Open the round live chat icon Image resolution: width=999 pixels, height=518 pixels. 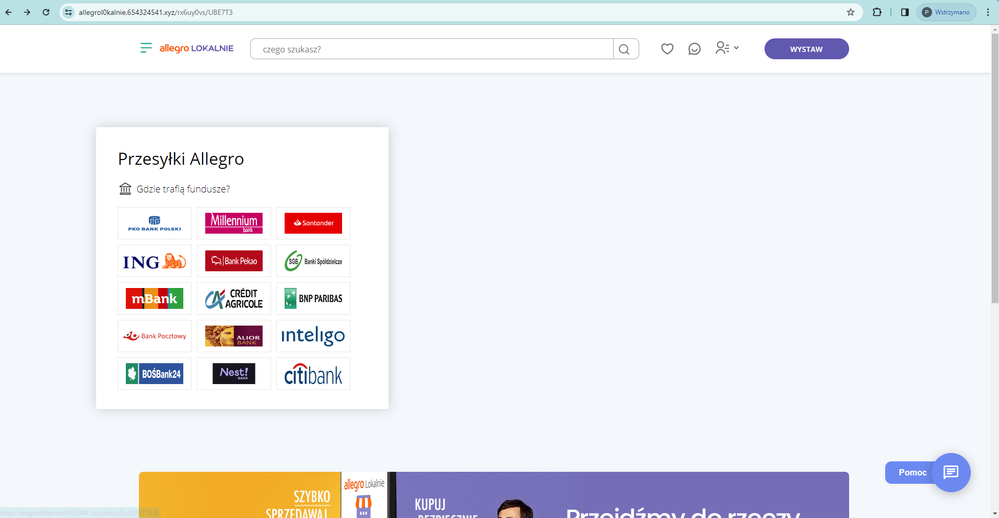(x=951, y=472)
